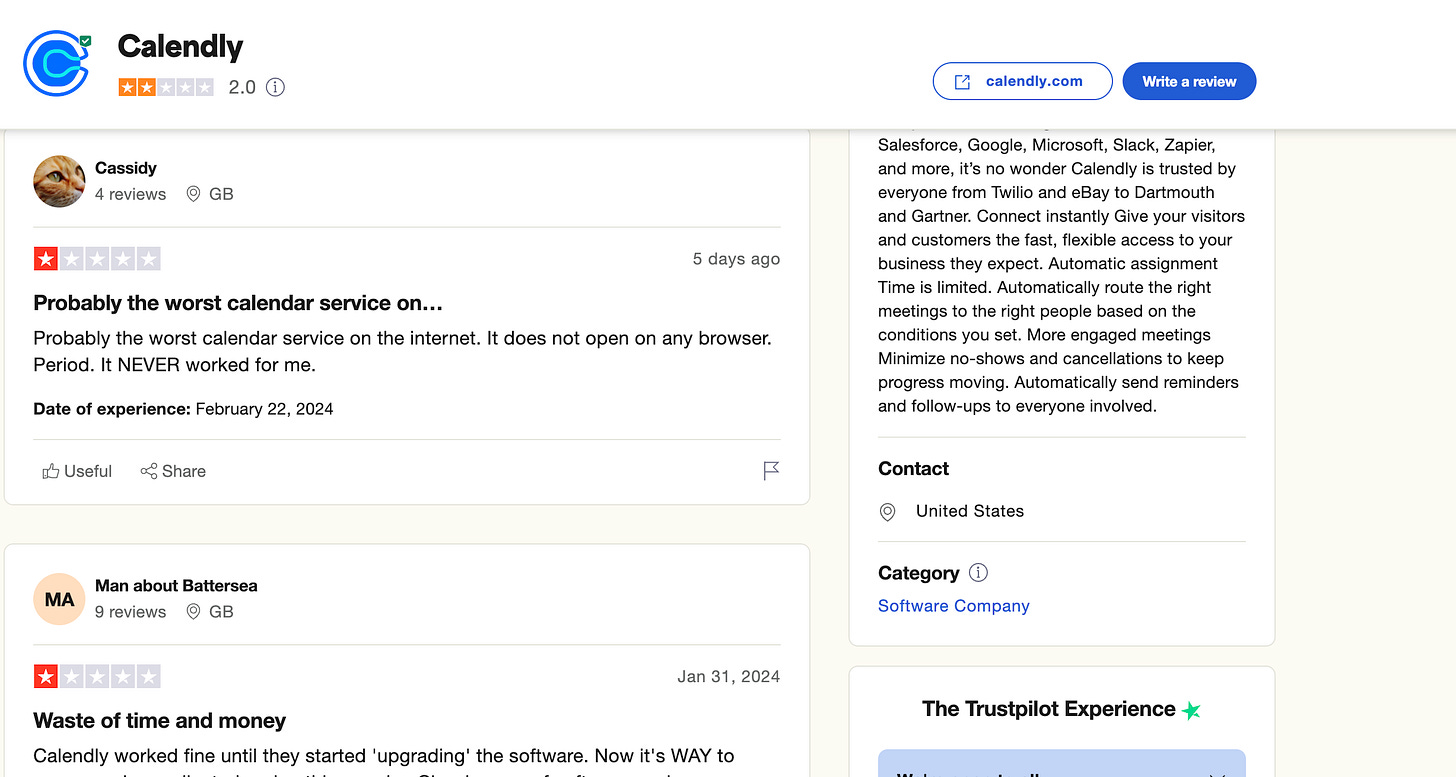Screen dimensions: 1456x777
Task: Open Cassidy's reviewer profile name
Action: [126, 168]
